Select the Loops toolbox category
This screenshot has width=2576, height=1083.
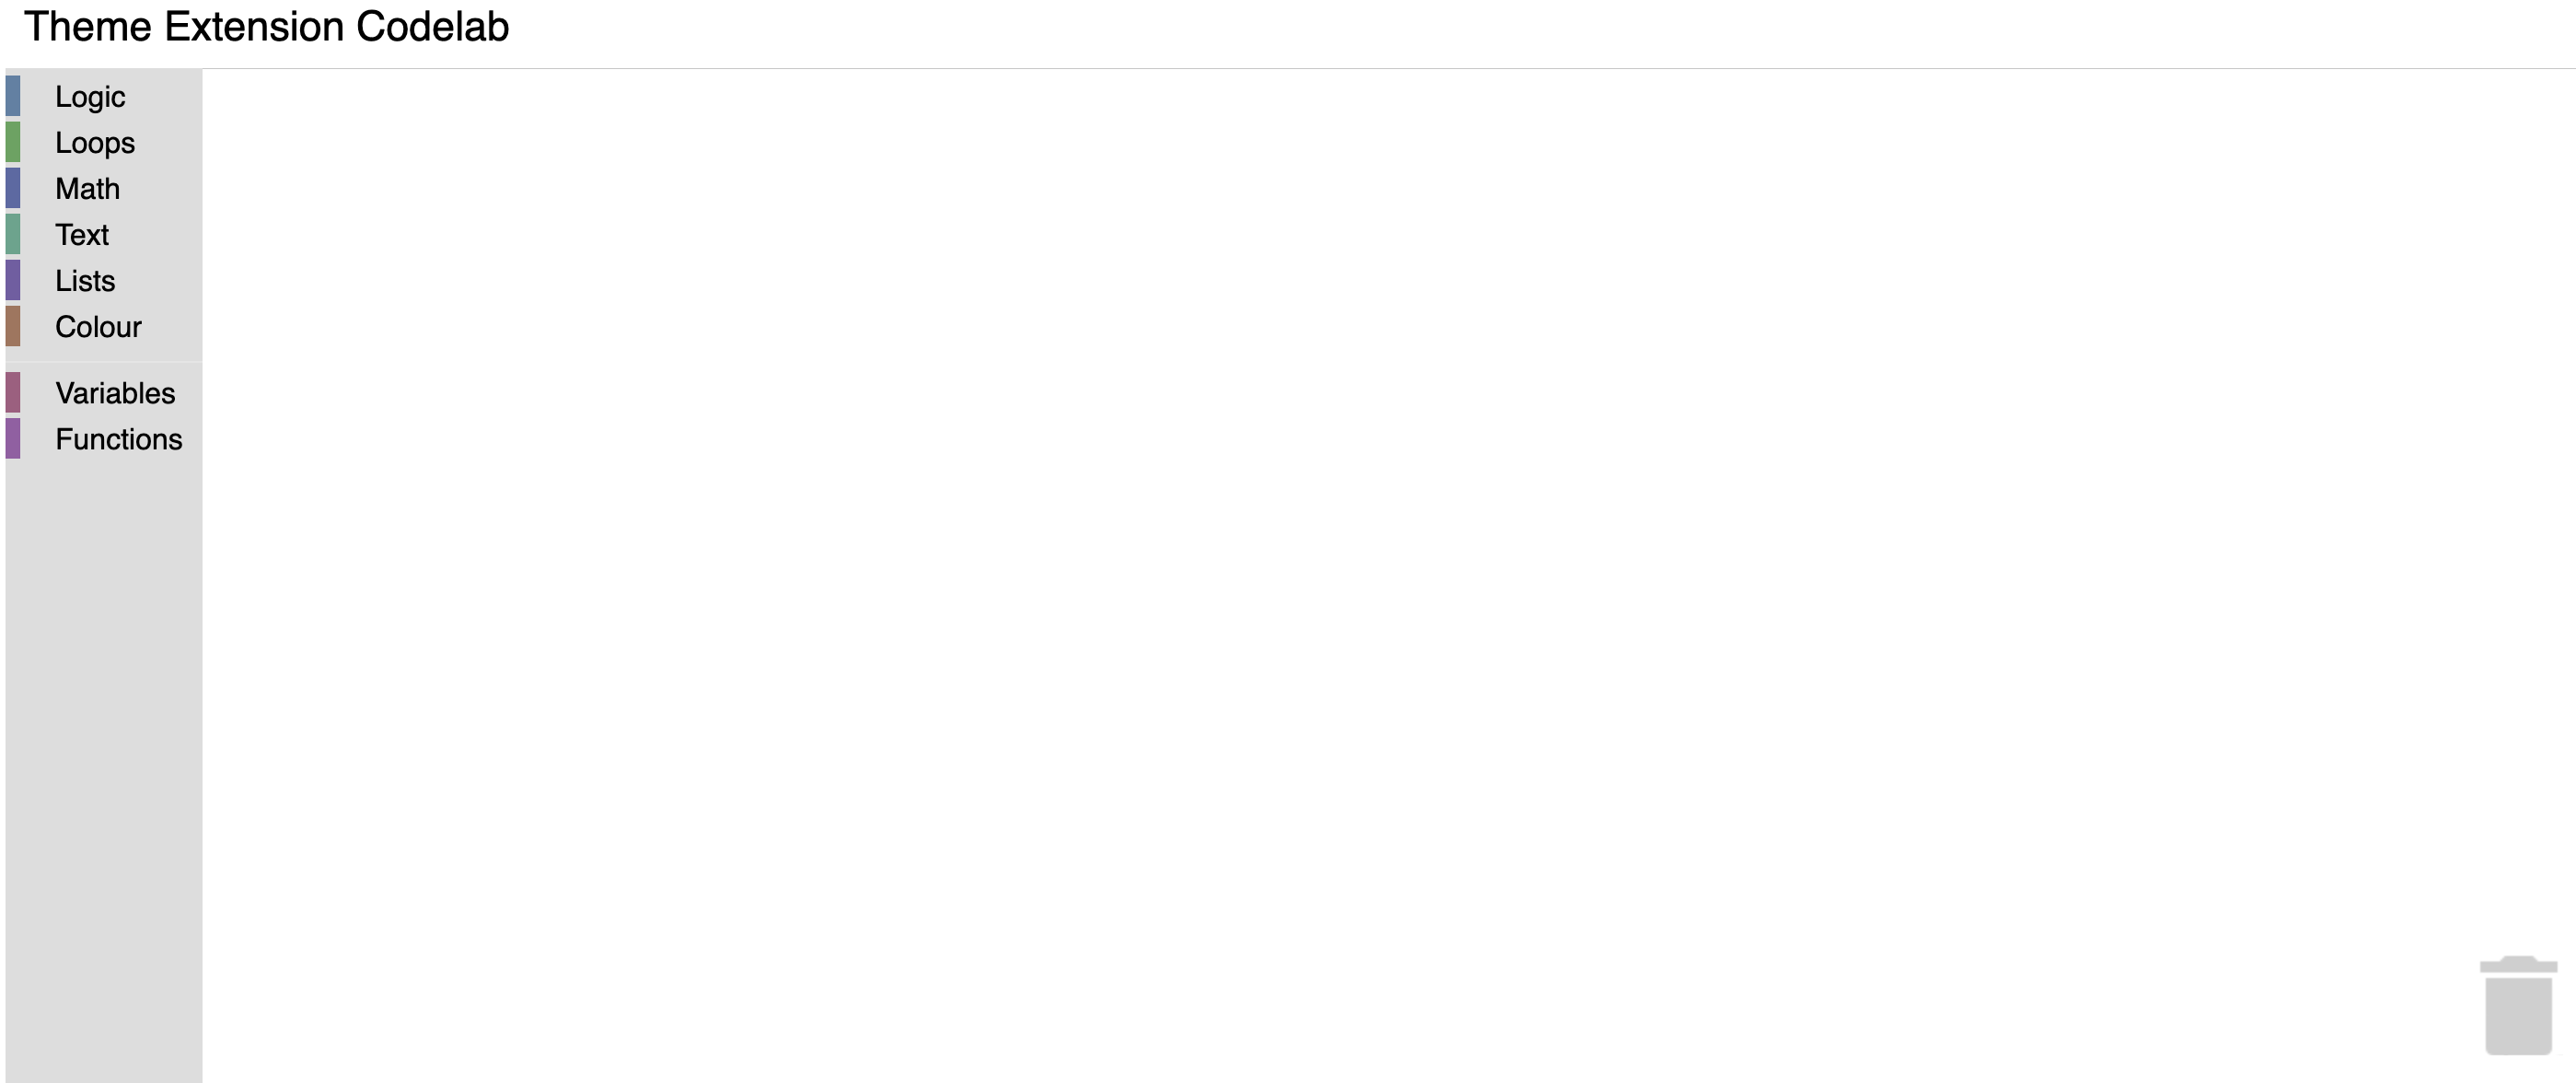[x=104, y=142]
